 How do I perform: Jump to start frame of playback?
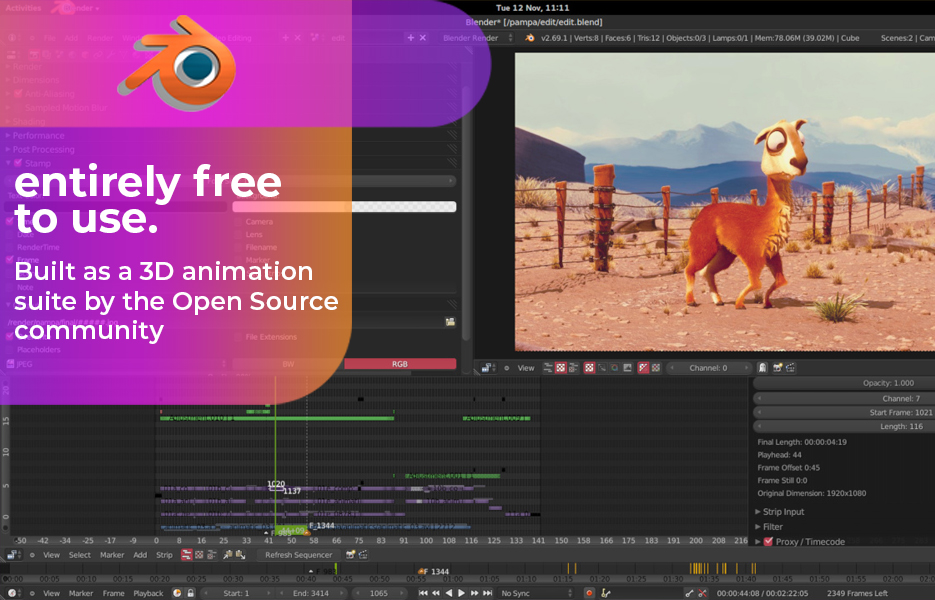[x=423, y=593]
